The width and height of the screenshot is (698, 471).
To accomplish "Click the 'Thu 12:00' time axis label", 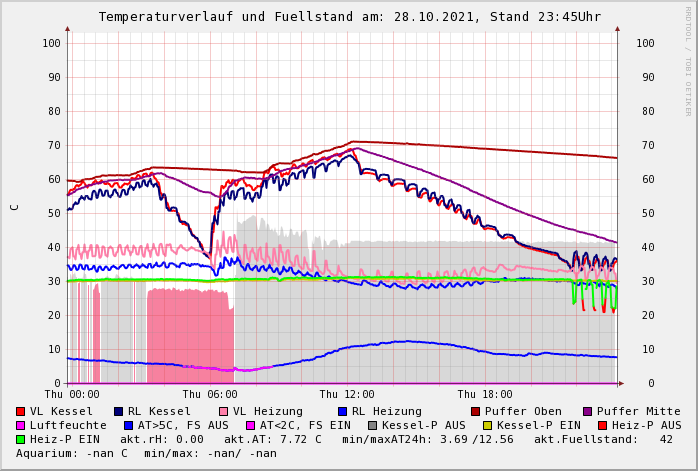I will [x=347, y=395].
